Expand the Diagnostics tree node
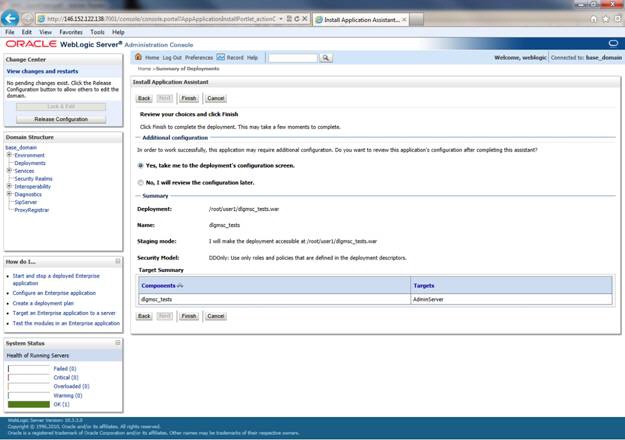The height and width of the screenshot is (440, 625). point(9,194)
